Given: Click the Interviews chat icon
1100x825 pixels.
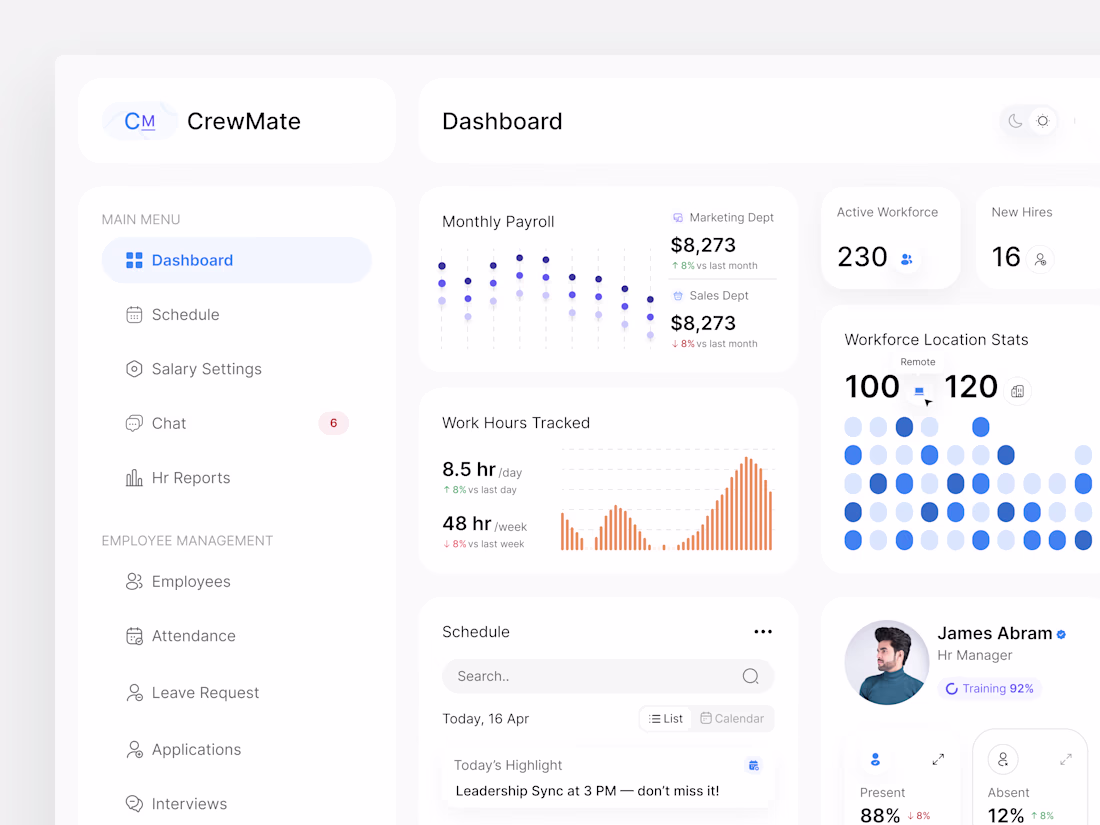Looking at the screenshot, I should pyautogui.click(x=134, y=804).
